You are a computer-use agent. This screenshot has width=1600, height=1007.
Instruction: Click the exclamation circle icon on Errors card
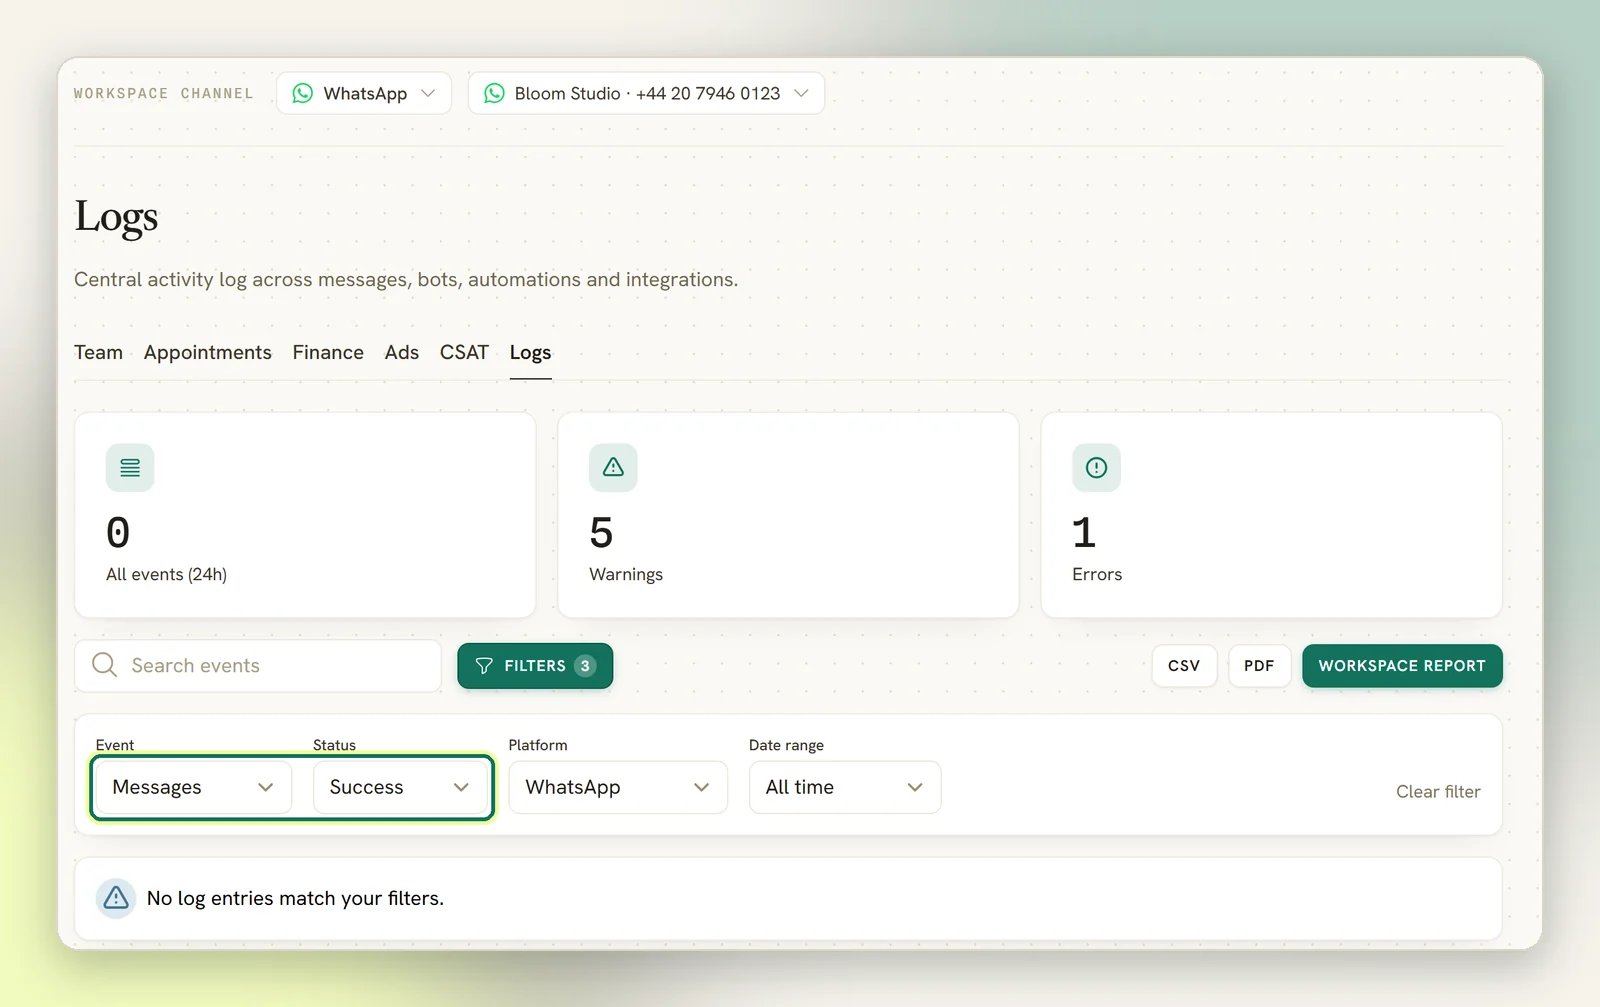[1096, 467]
